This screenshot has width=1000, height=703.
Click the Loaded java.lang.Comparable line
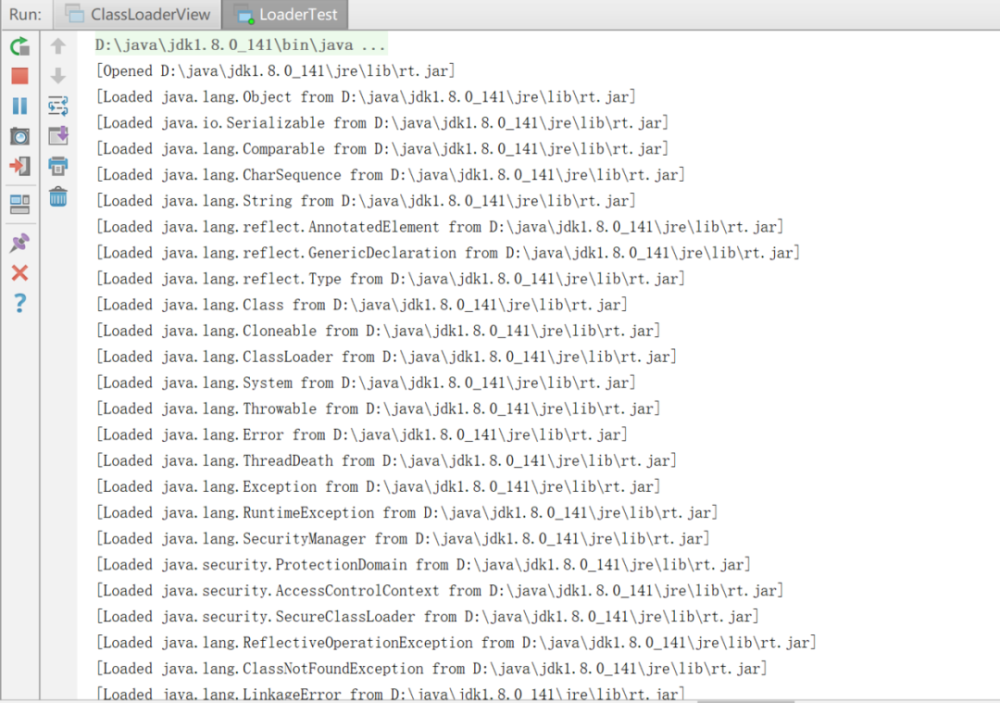tap(382, 149)
